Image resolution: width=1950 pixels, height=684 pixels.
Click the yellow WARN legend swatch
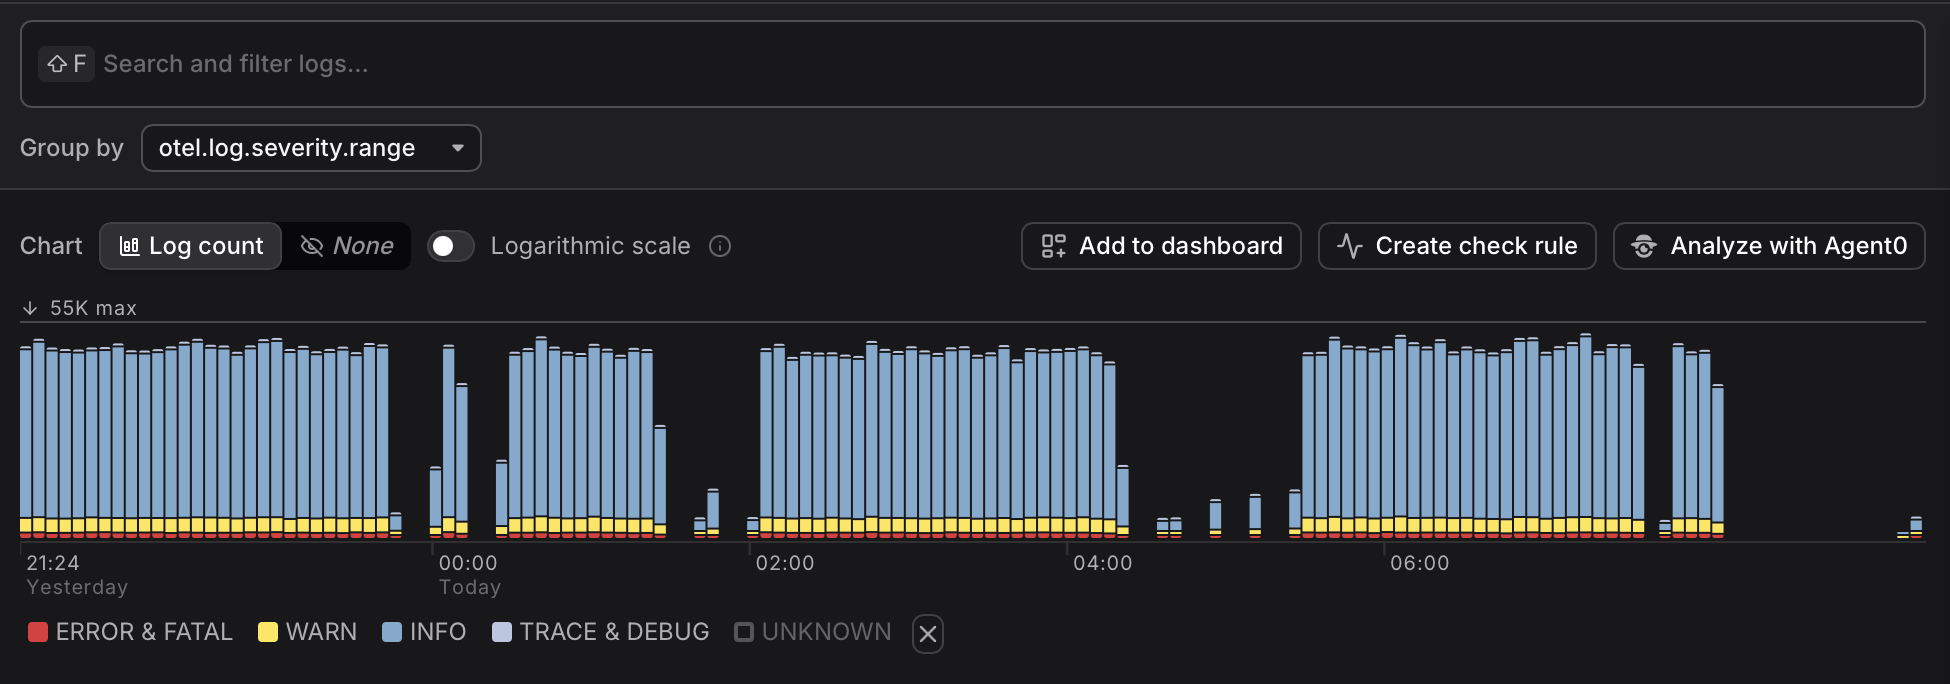(x=268, y=632)
